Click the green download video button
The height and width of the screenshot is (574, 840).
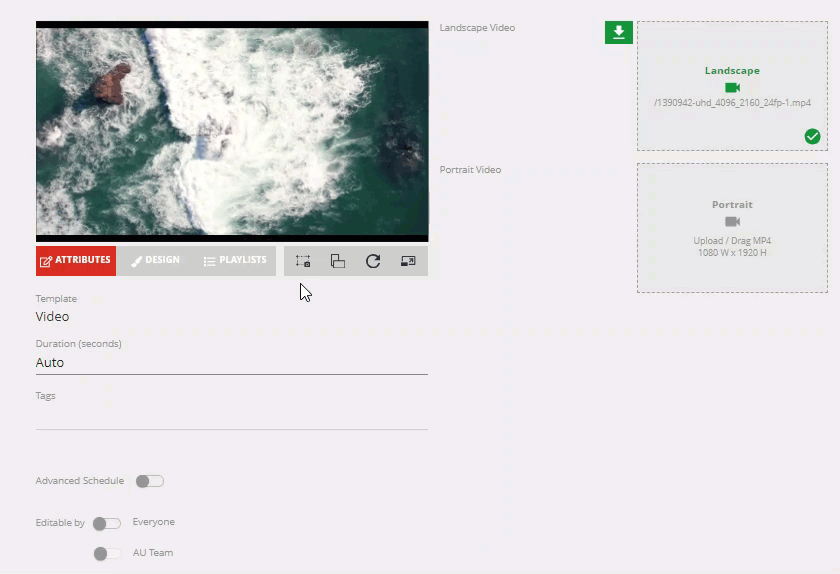(x=619, y=33)
